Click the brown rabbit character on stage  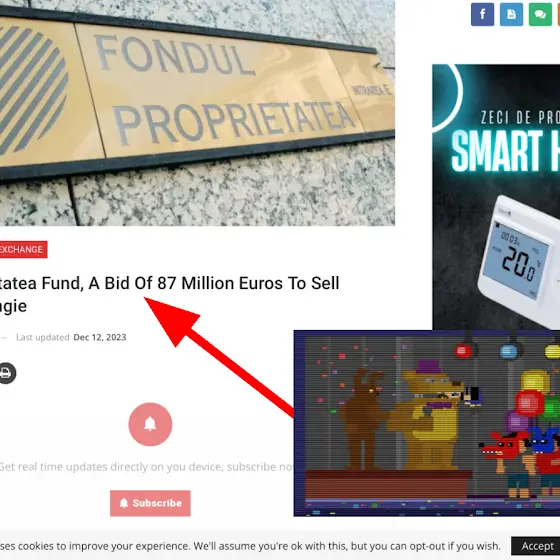tap(364, 419)
